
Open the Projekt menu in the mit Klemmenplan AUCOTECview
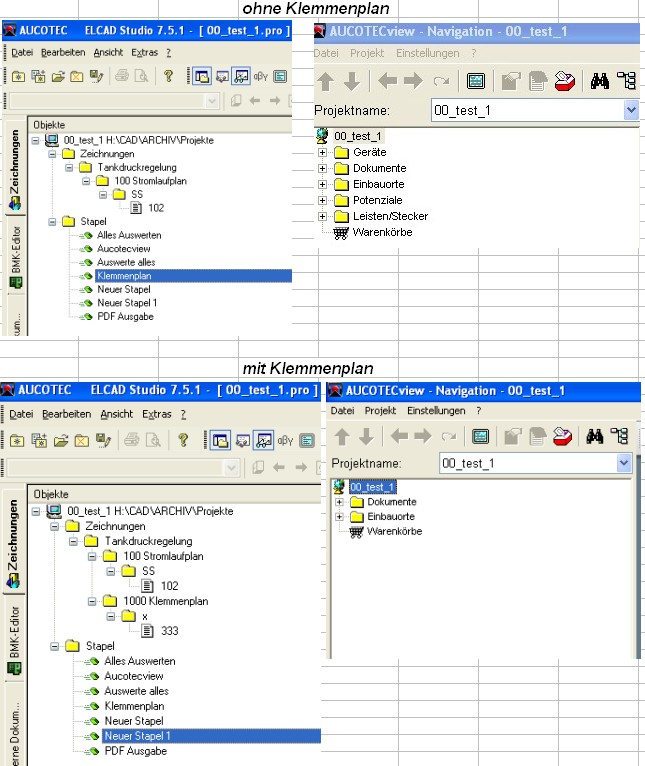[x=380, y=410]
